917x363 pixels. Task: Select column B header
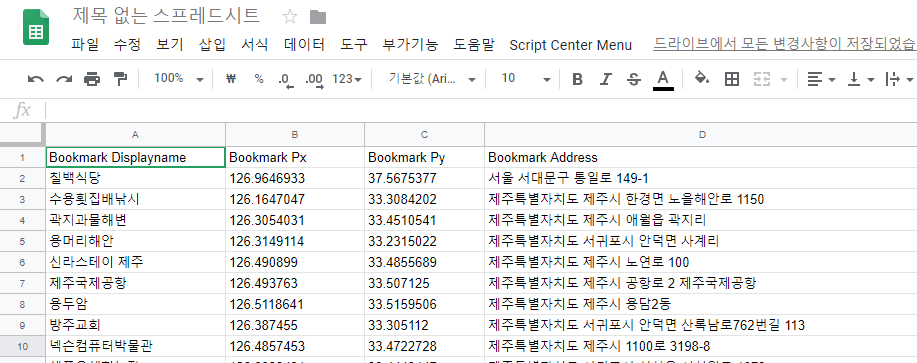pos(295,134)
